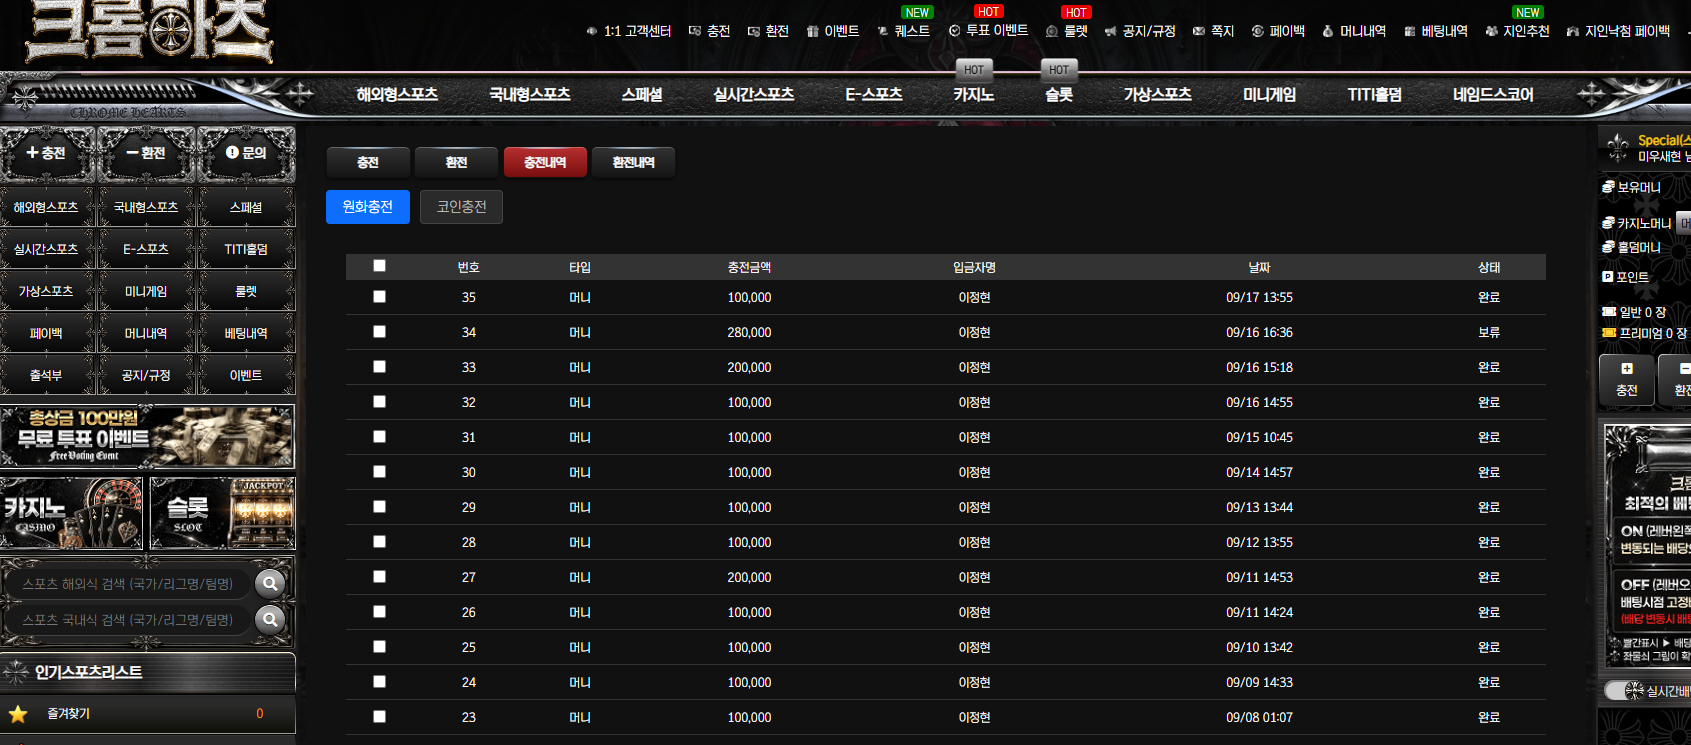Image resolution: width=1691 pixels, height=745 pixels.
Task: Click the 1:1 고객센터 icon in top bar
Action: click(592, 31)
